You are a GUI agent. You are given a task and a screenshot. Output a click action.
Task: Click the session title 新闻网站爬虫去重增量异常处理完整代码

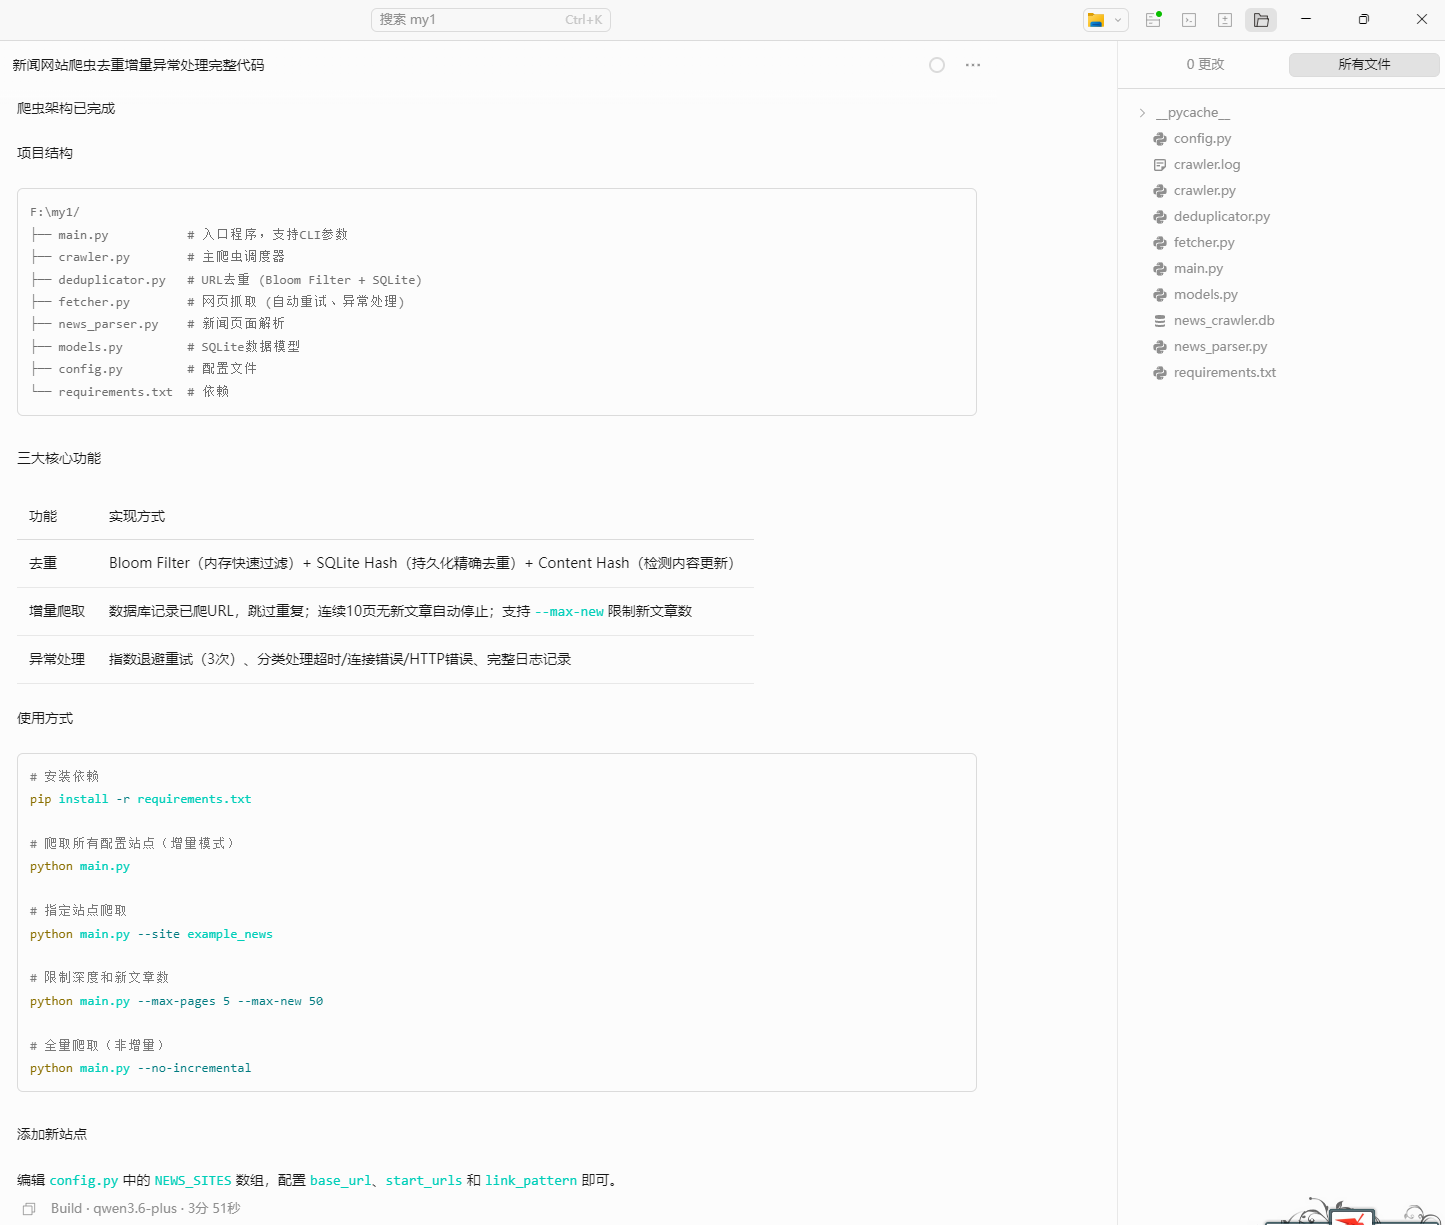(x=139, y=65)
